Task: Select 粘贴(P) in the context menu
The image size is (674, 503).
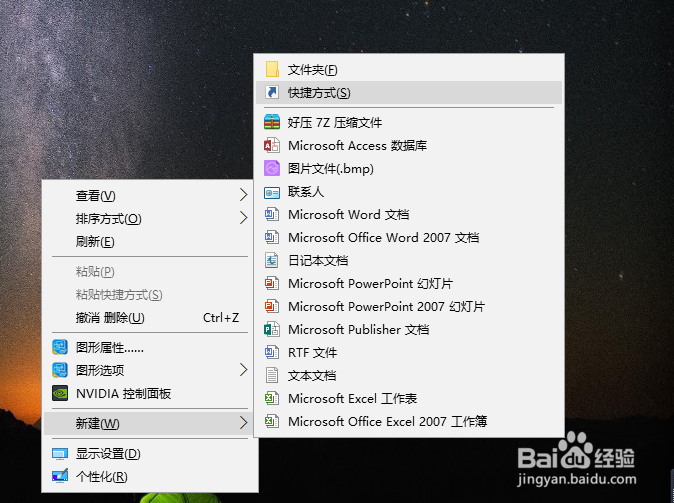Action: click(x=150, y=272)
